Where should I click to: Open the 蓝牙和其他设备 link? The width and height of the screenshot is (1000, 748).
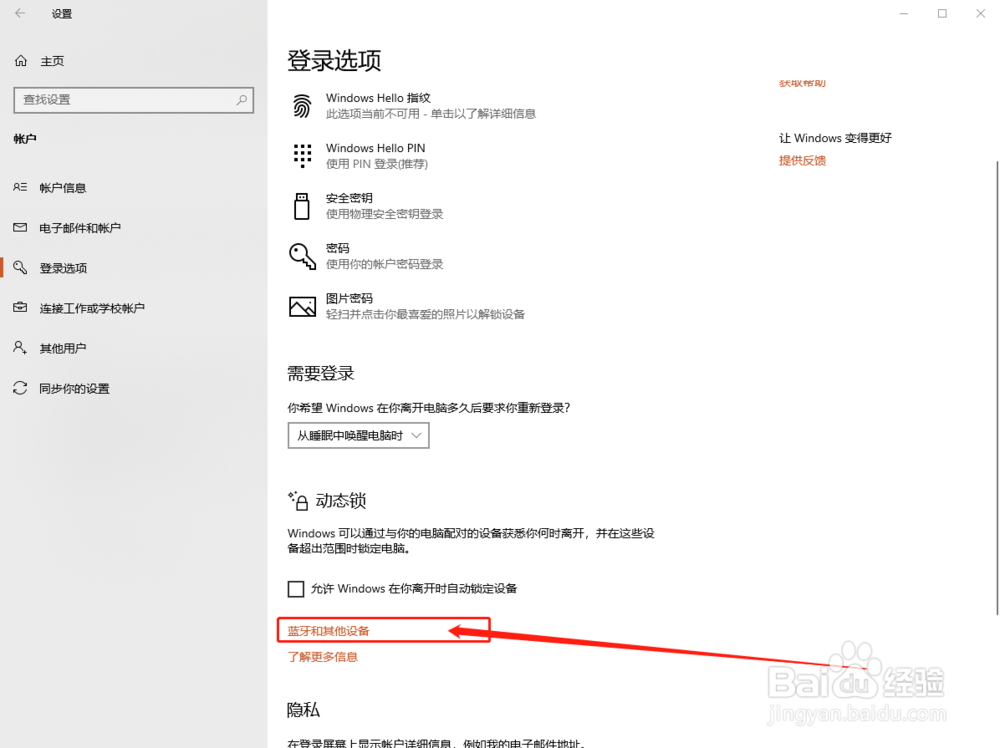point(328,631)
